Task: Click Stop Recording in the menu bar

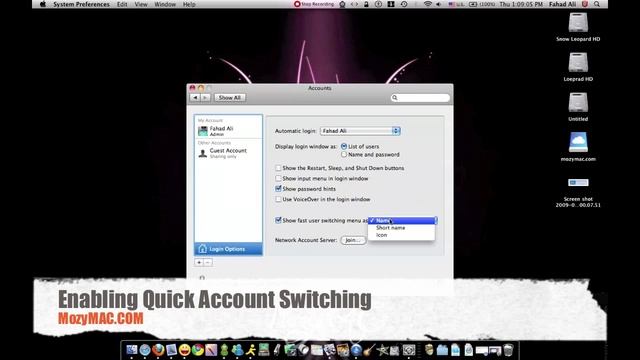Action: (x=314, y=4)
